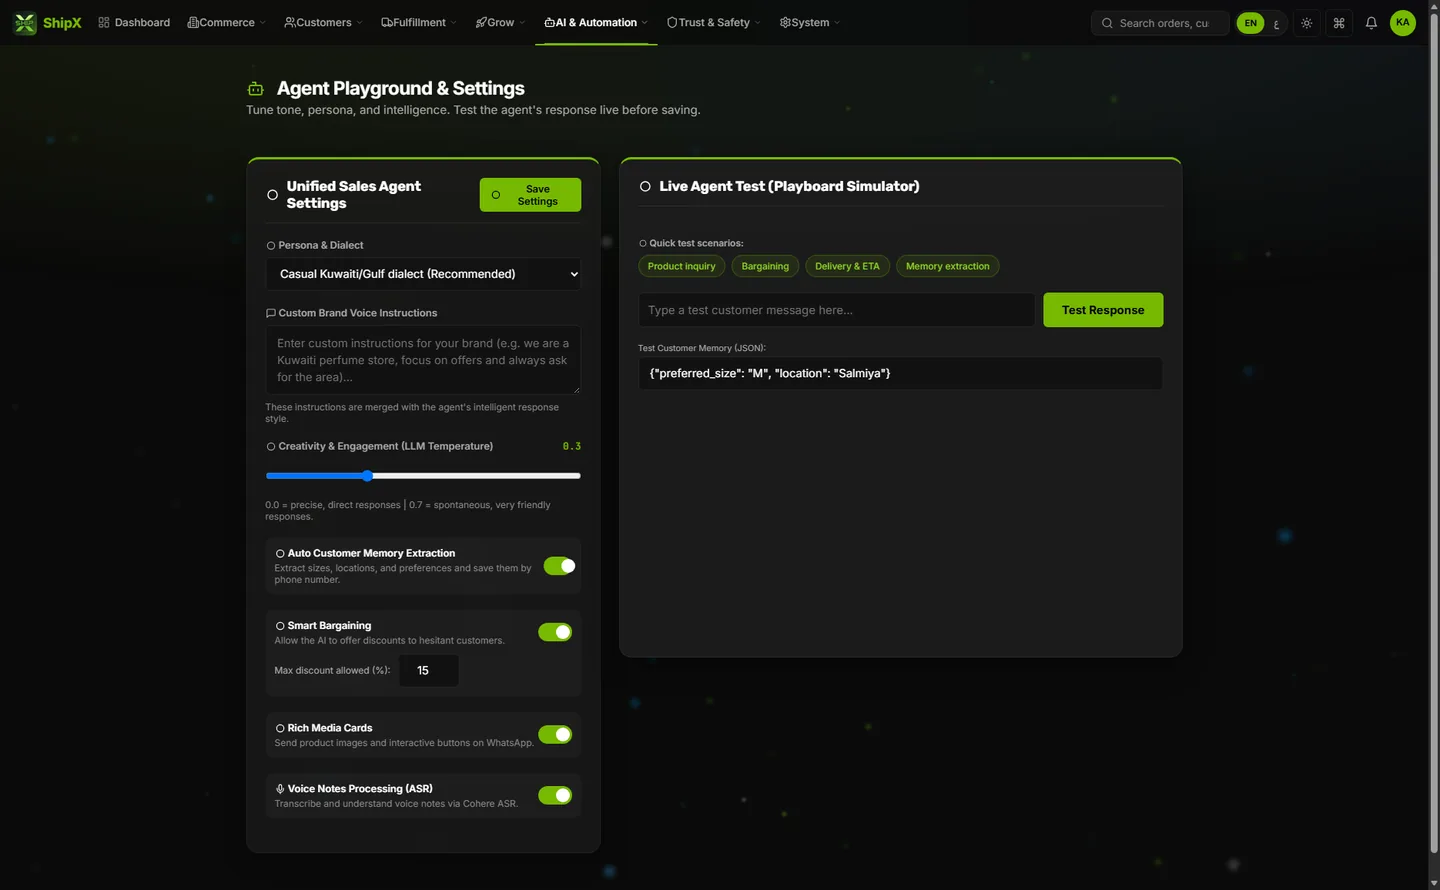Toggle Auto Customer Memory Extraction
The image size is (1440, 890).
[x=559, y=566]
